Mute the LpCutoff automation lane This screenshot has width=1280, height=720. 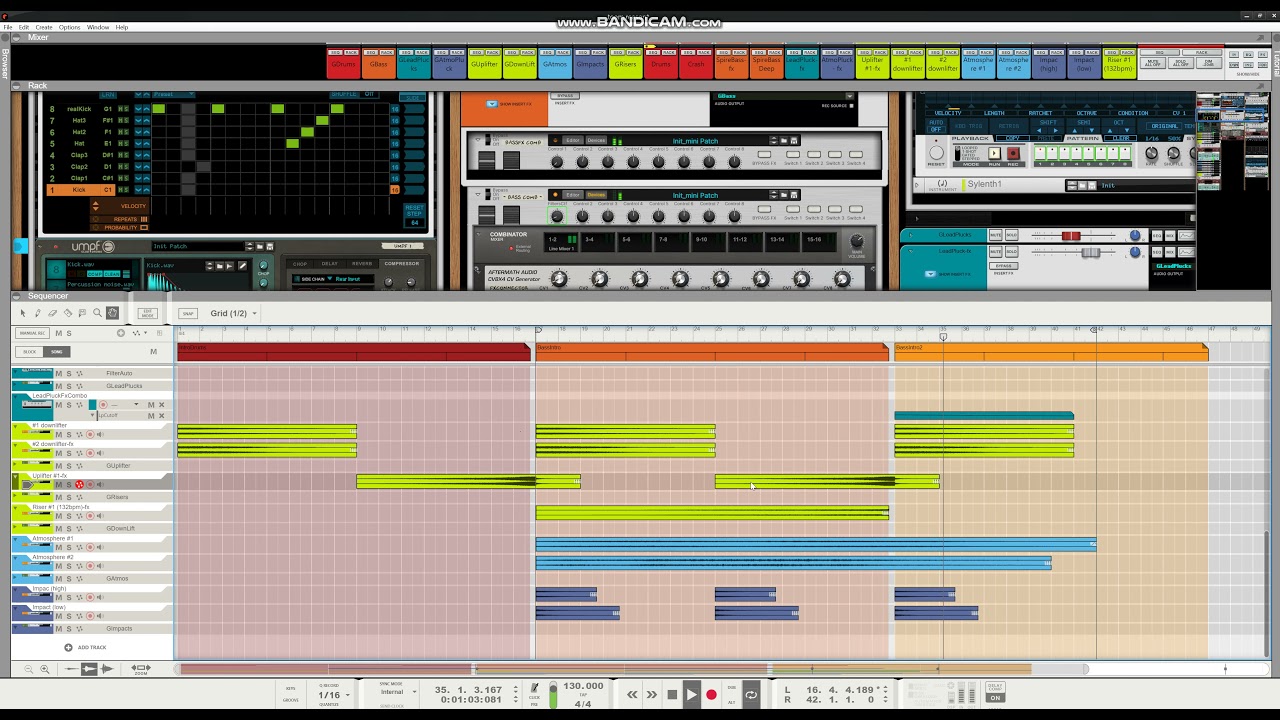point(151,415)
